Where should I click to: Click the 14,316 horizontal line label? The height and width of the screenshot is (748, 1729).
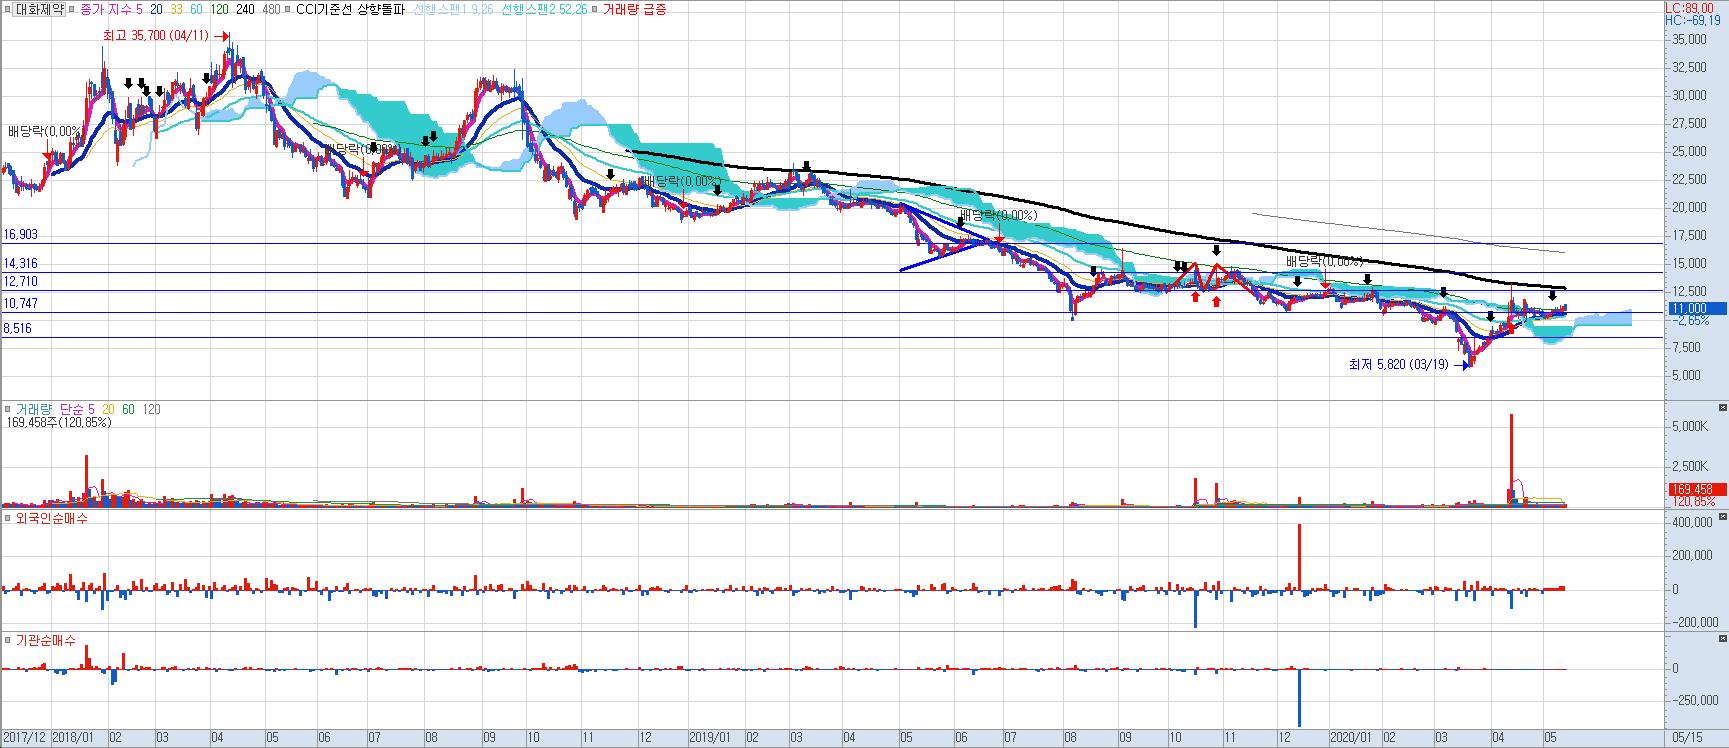pos(20,263)
